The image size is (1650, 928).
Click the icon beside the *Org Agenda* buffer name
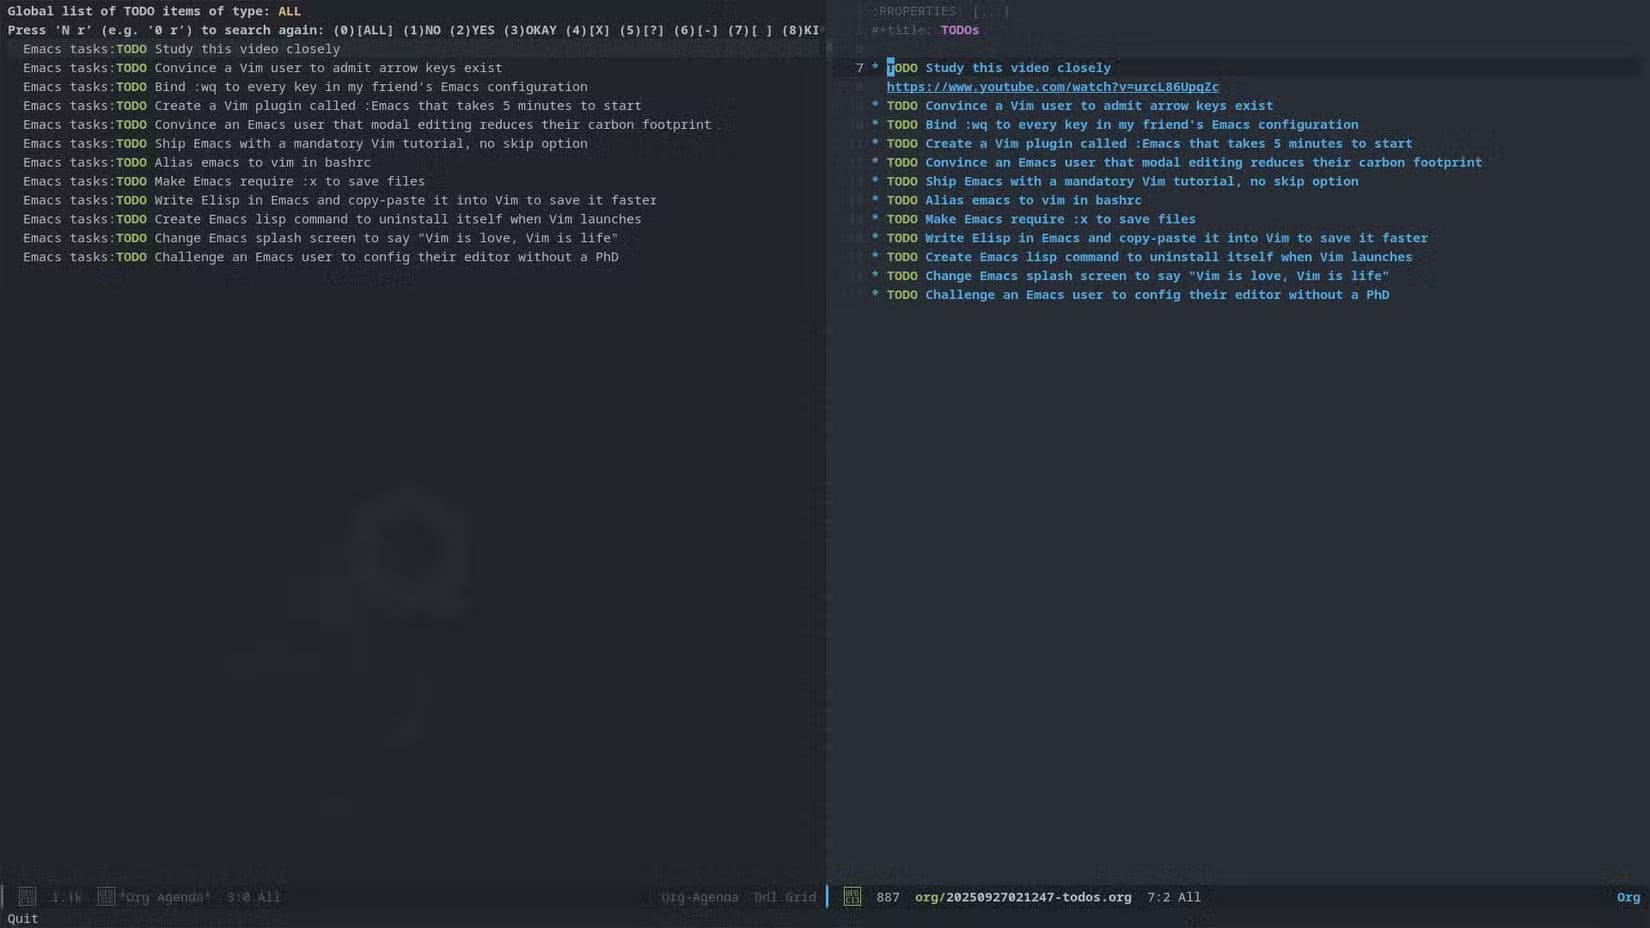pyautogui.click(x=106, y=897)
